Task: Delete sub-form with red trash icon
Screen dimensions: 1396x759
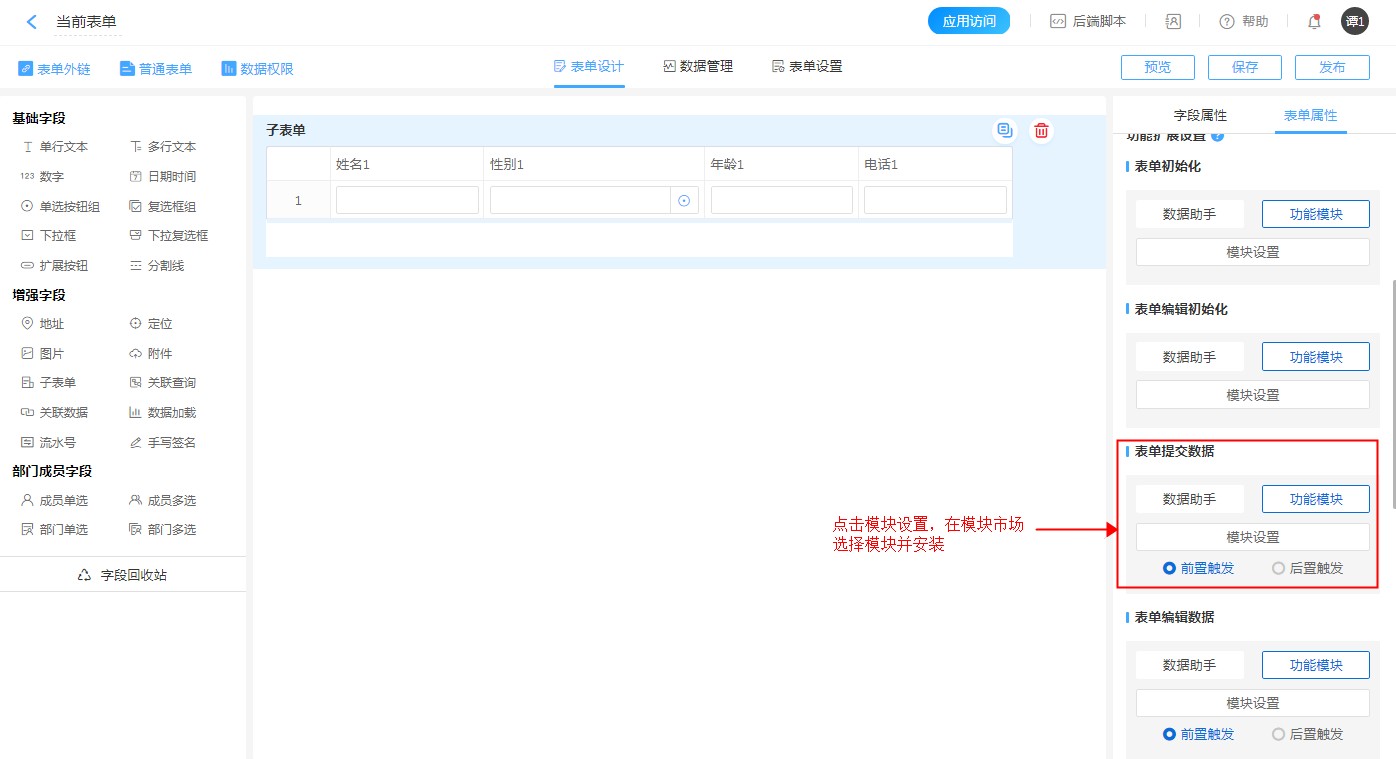Action: (x=1041, y=130)
